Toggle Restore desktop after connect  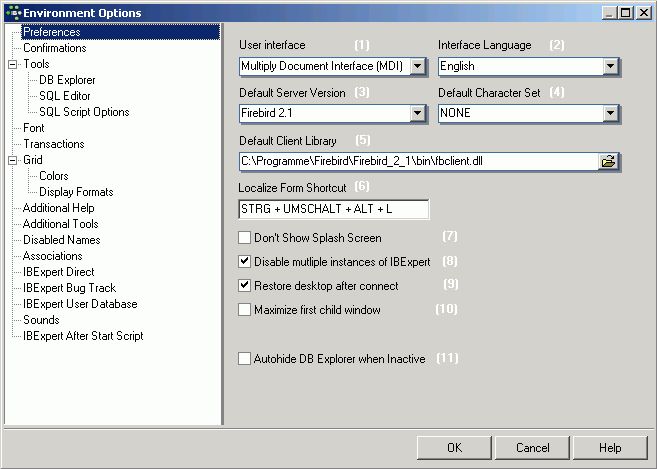point(245,286)
